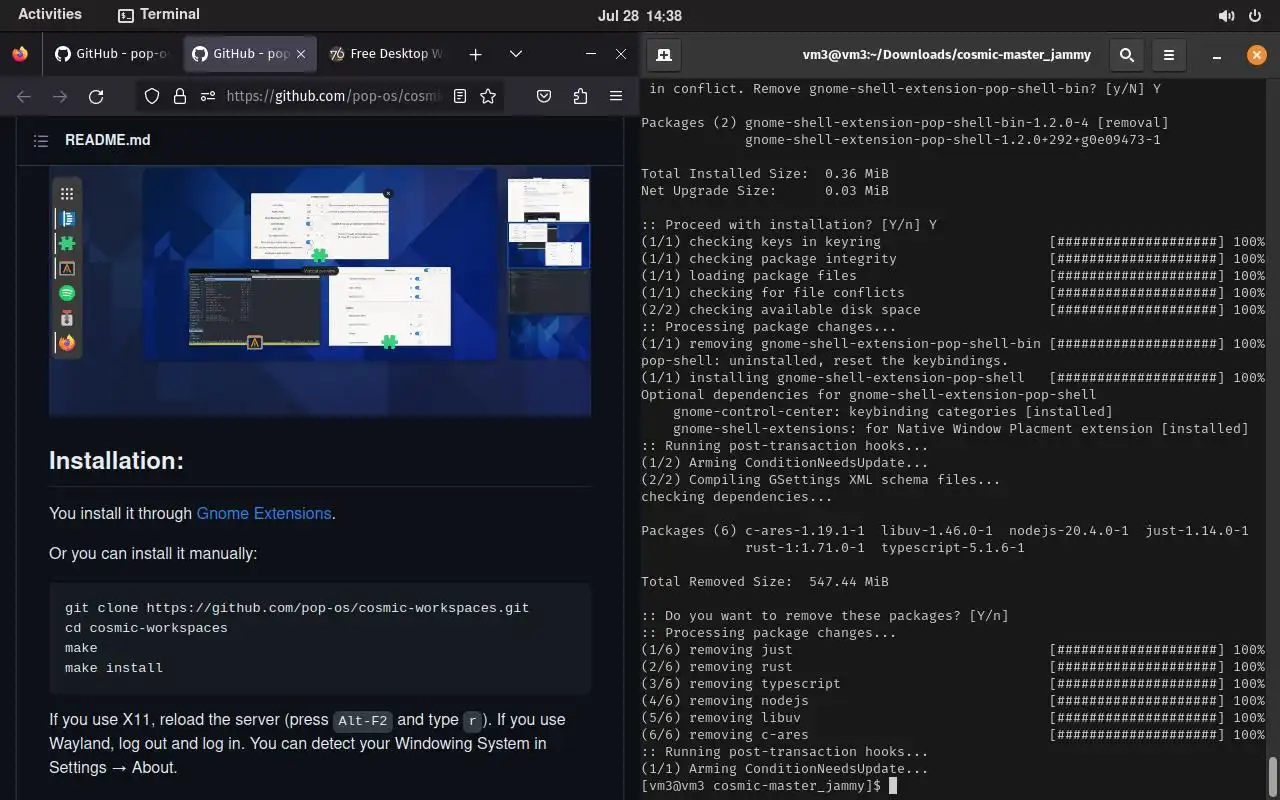Toggle reader view icon
This screenshot has height=800, width=1280.
[x=460, y=96]
